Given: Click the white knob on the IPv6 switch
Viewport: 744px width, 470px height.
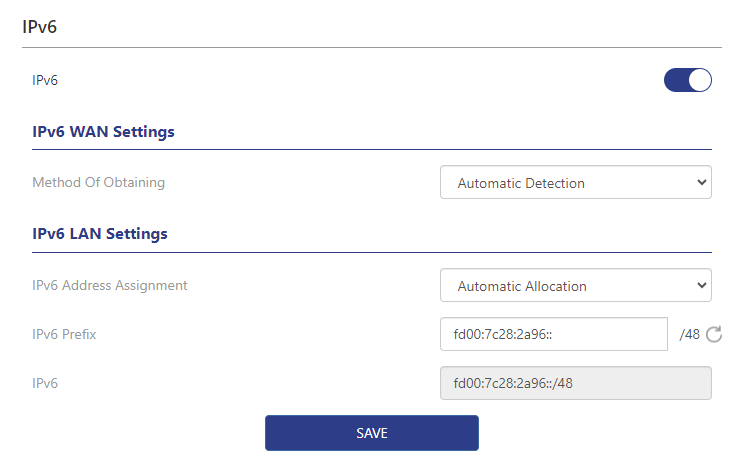Looking at the screenshot, I should point(699,80).
